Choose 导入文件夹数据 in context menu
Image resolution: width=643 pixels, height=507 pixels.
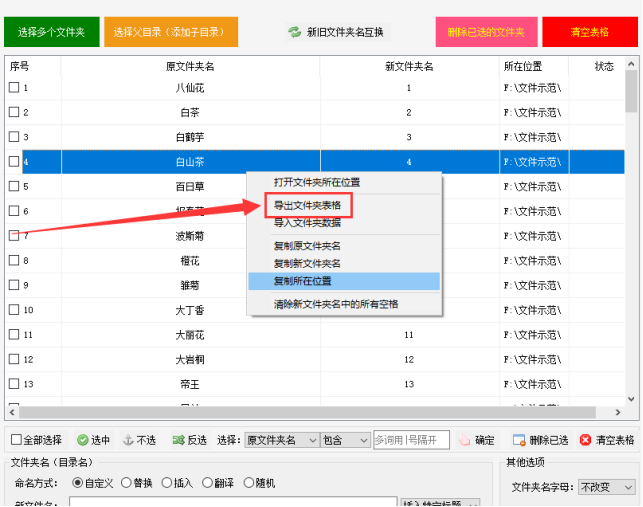[308, 223]
